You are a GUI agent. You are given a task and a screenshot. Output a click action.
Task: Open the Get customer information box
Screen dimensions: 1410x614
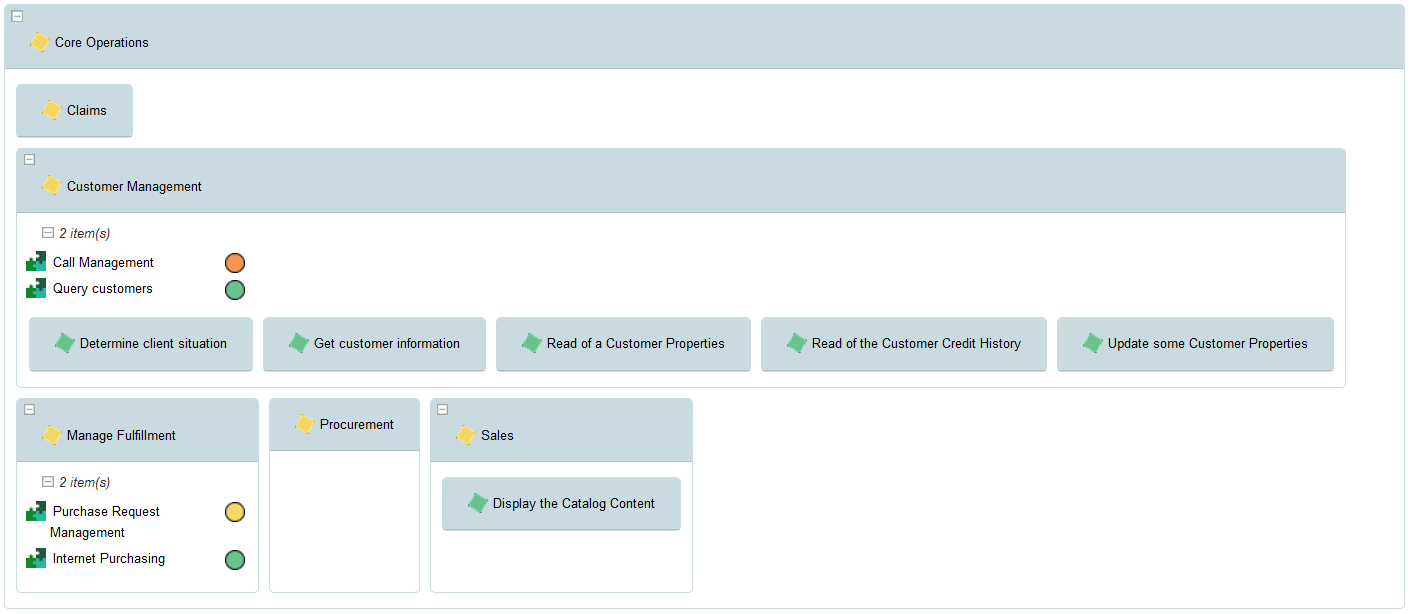[374, 344]
